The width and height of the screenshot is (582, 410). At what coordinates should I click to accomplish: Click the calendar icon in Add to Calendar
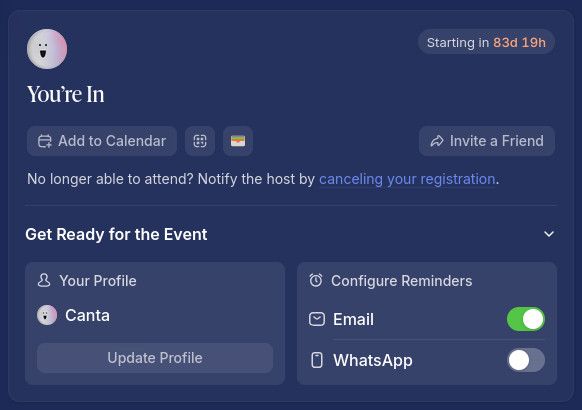pos(45,141)
